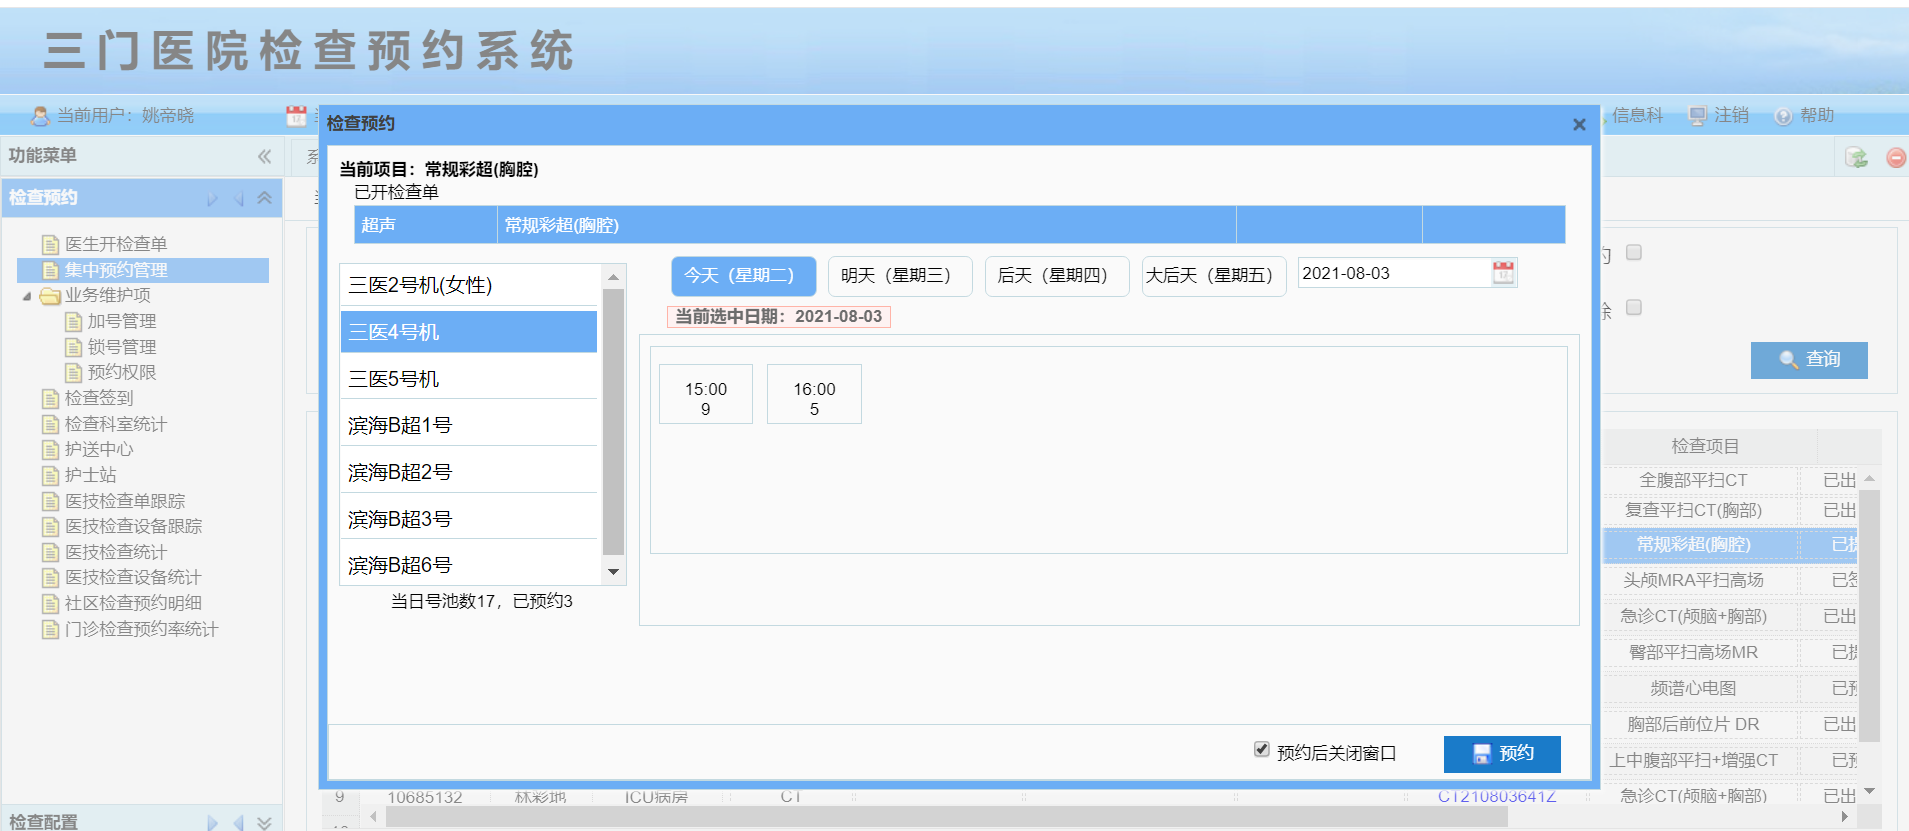
Task: Click the blue 预约 submit button
Action: [x=1501, y=754]
